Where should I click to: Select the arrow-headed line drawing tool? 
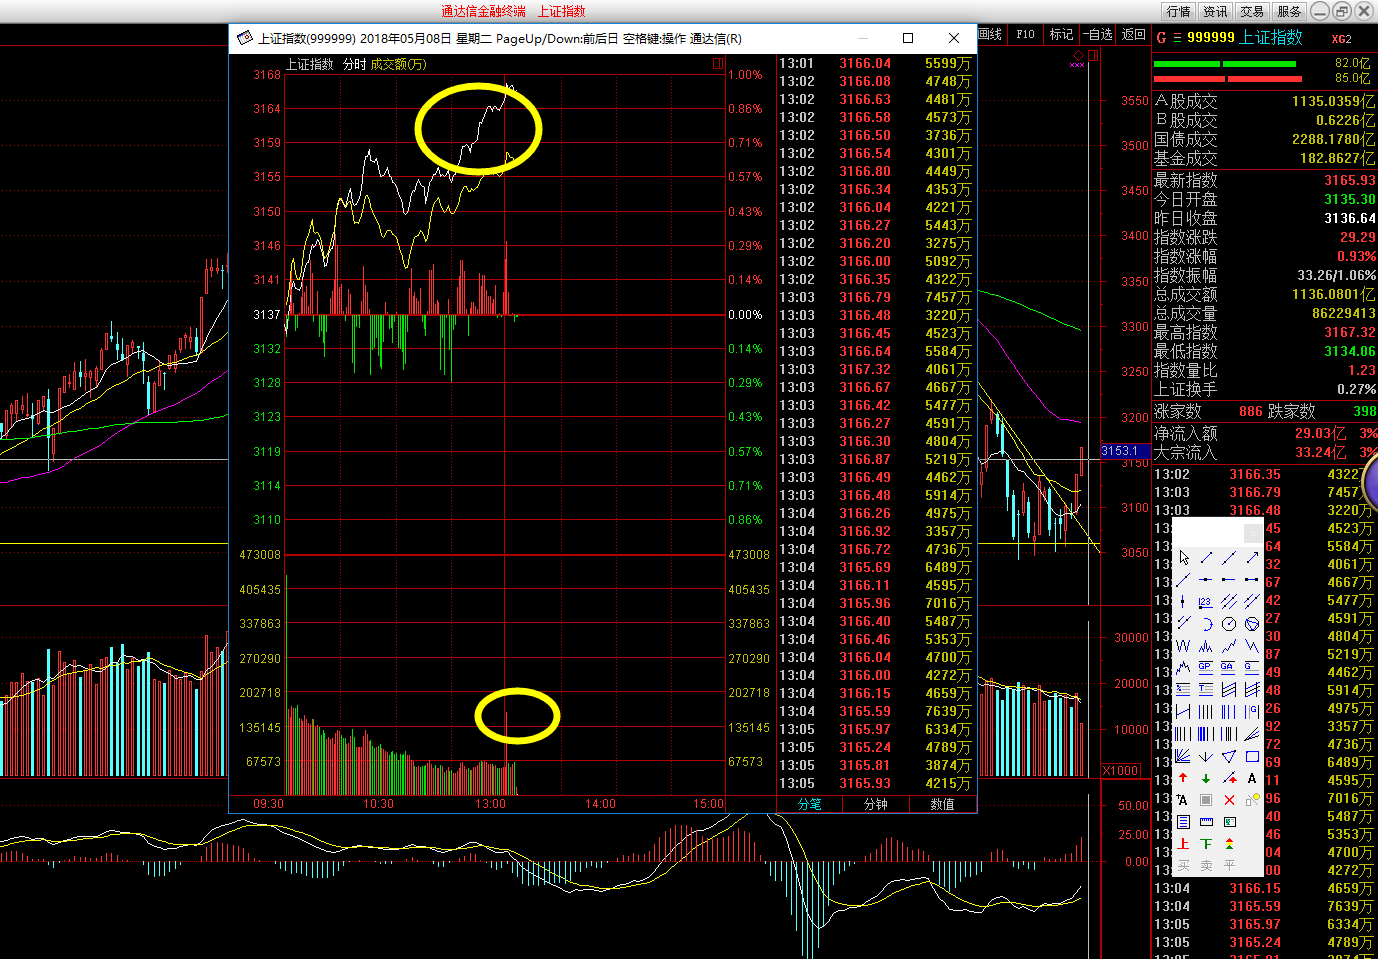[x=1252, y=557]
